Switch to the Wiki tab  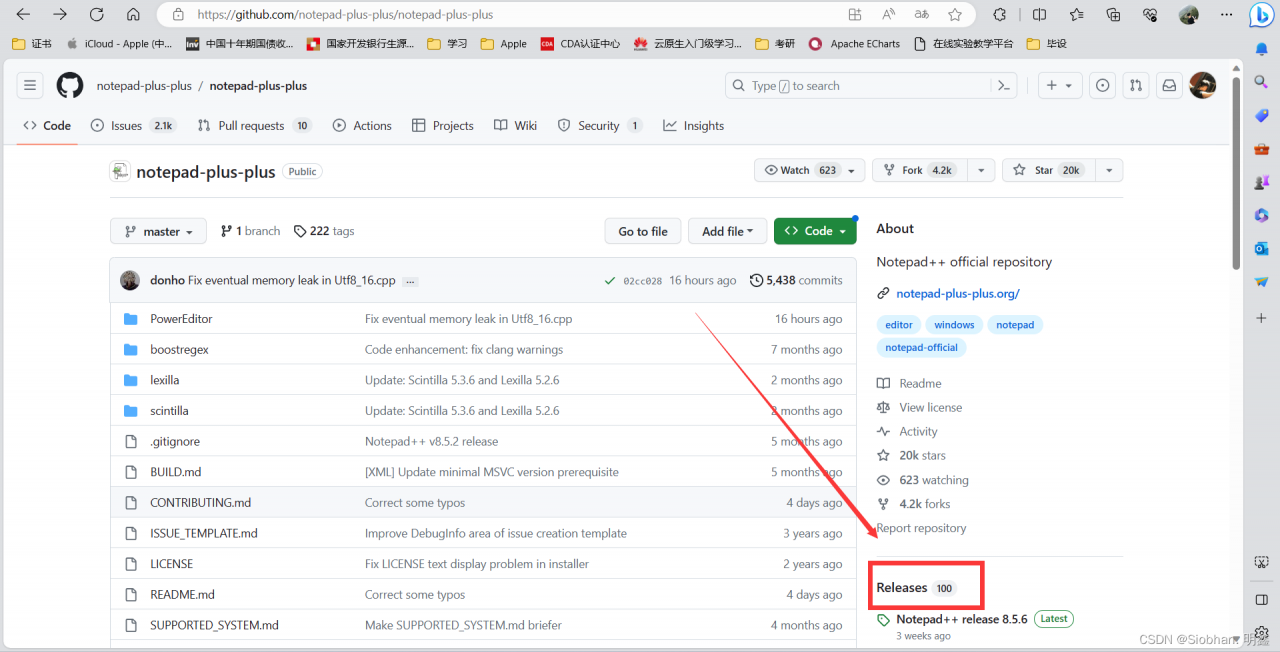(x=516, y=126)
